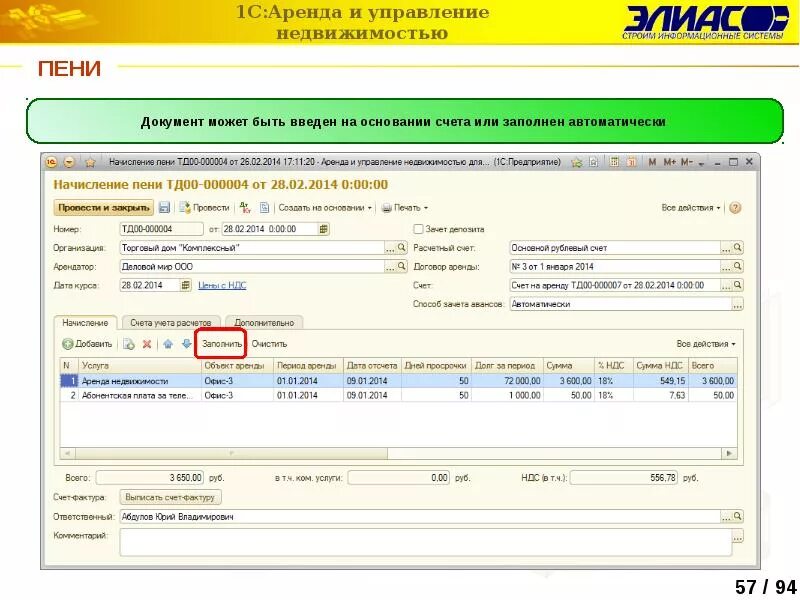The width and height of the screenshot is (800, 600).
Task: Click the Способ зачета авансов ellipsis button
Action: (x=738, y=305)
